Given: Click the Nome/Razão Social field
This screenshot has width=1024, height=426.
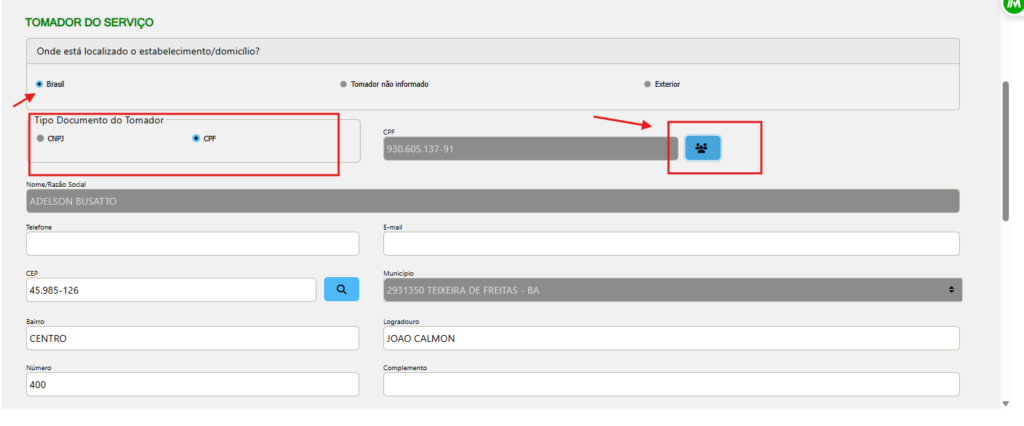Looking at the screenshot, I should click(492, 201).
